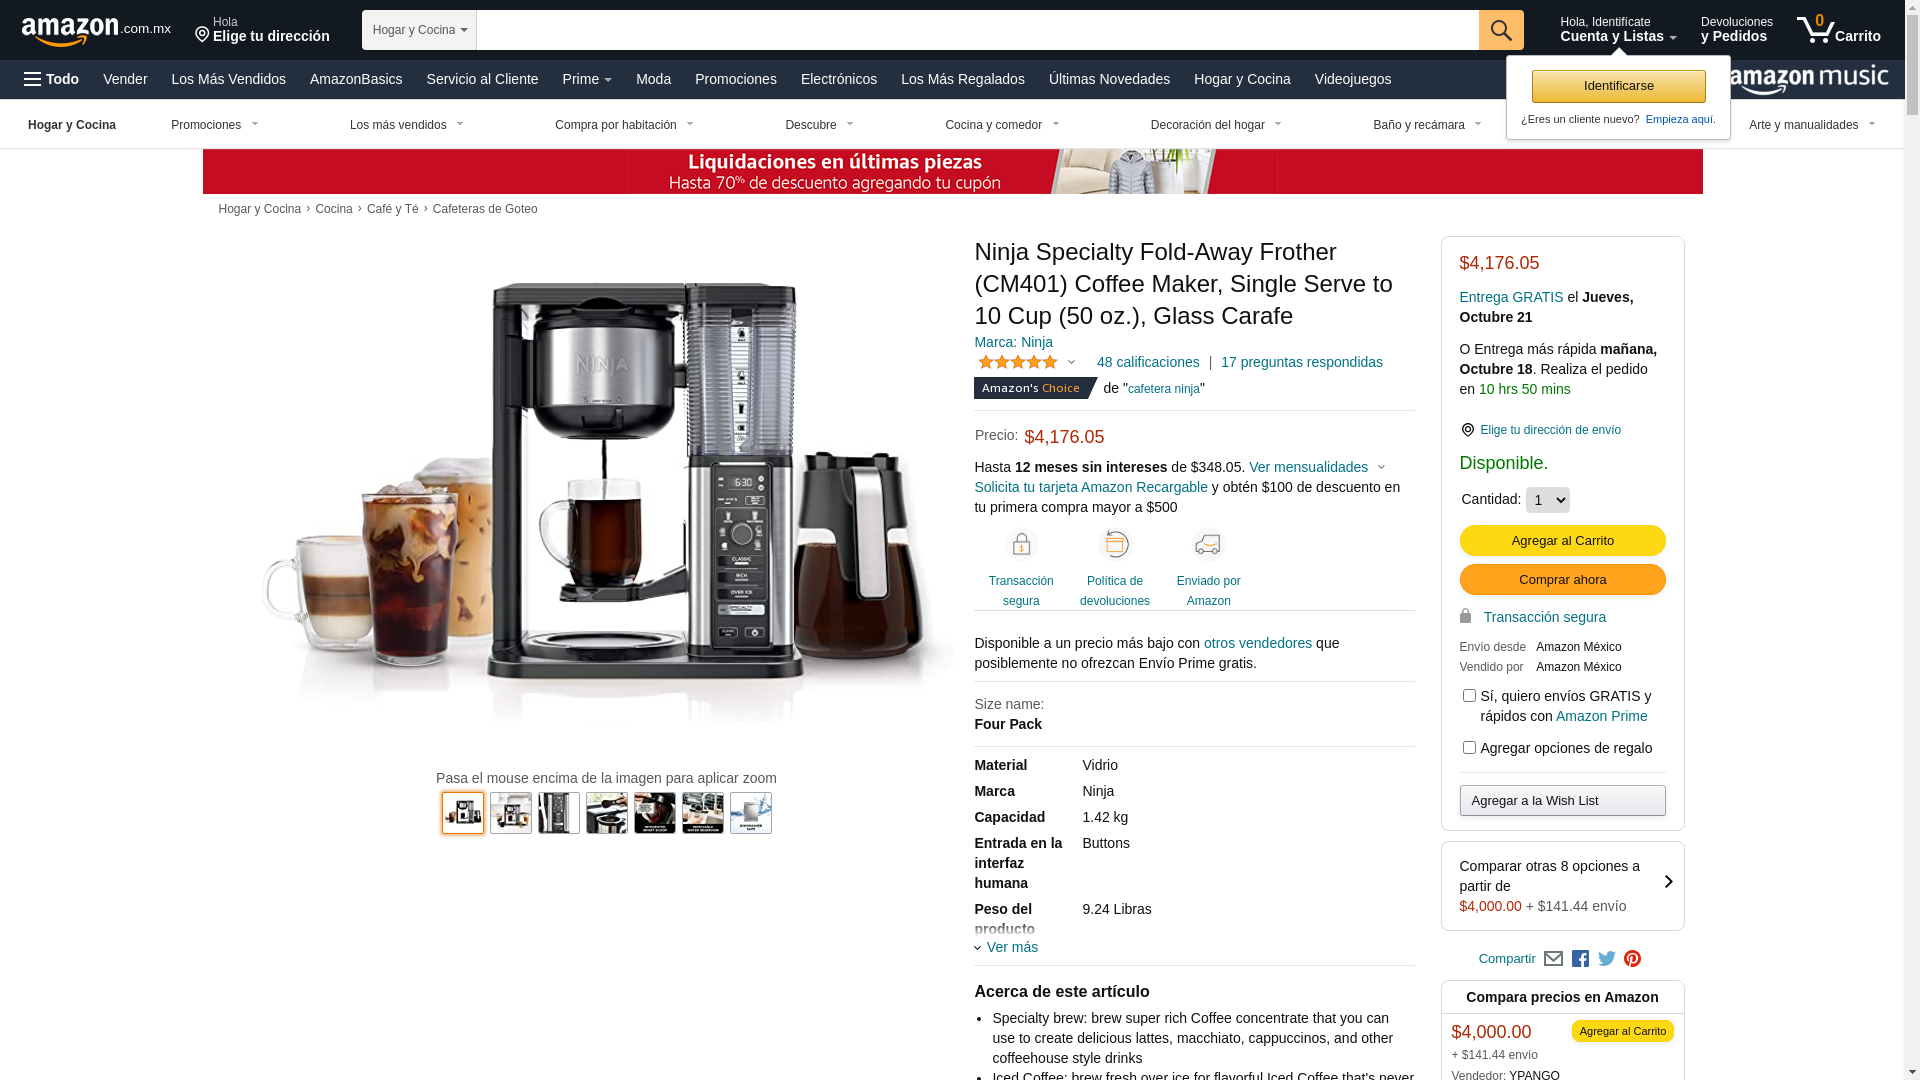Open the Cantidad quantity dropdown
Image resolution: width=1920 pixels, height=1080 pixels.
coord(1547,500)
